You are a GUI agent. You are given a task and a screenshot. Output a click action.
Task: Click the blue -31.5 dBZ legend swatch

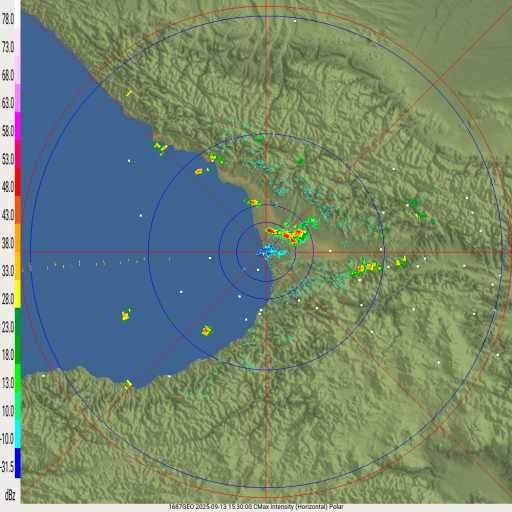click(x=18, y=463)
